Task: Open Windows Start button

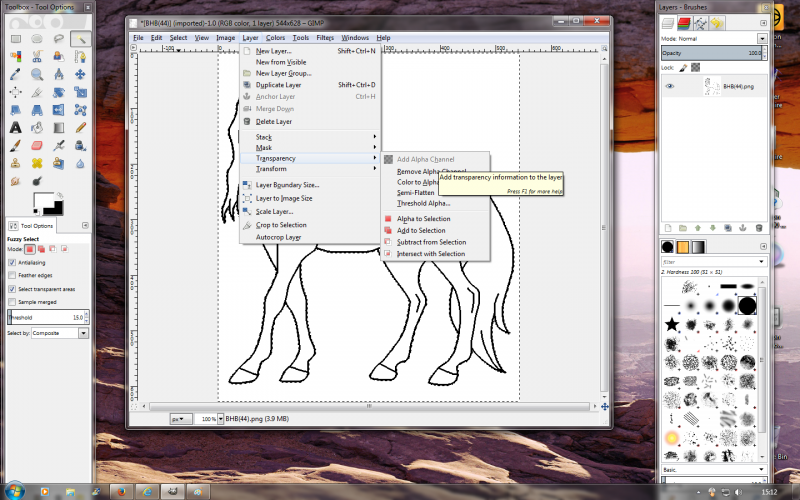Action: pyautogui.click(x=14, y=491)
